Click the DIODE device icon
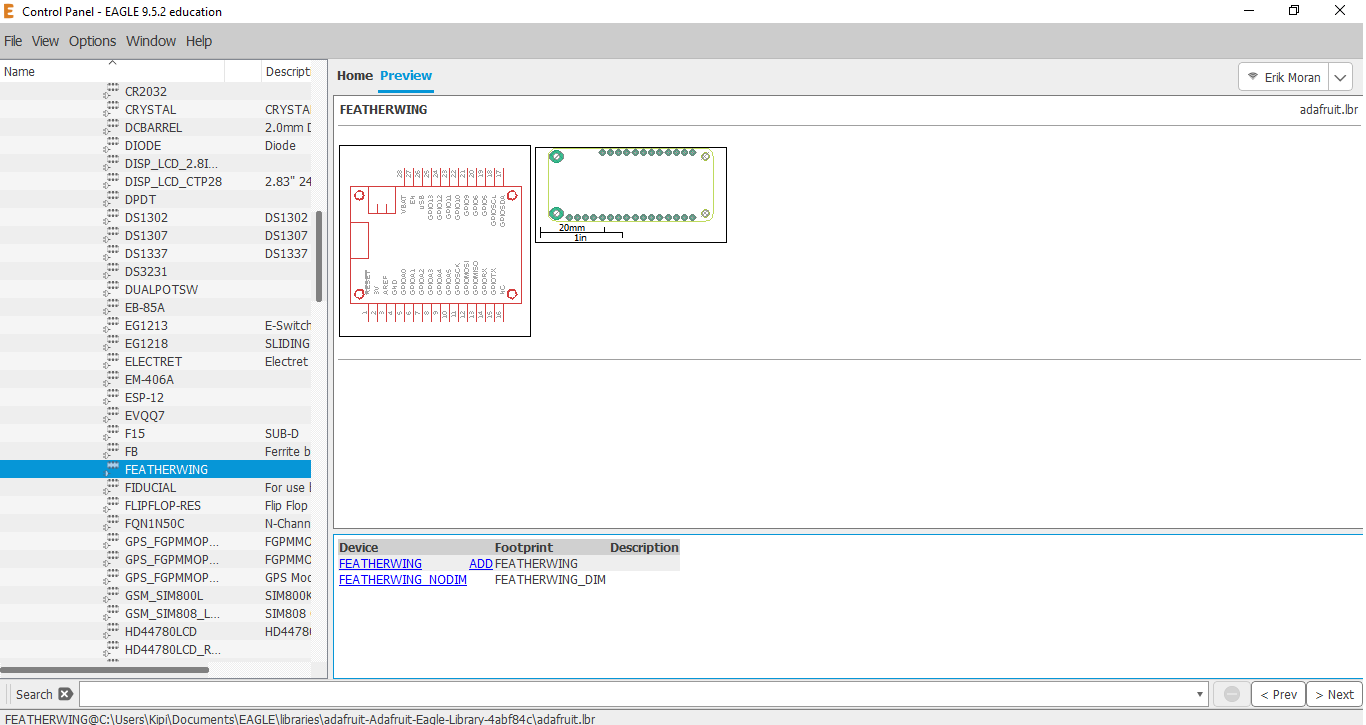The height and width of the screenshot is (725, 1366). coord(111,145)
